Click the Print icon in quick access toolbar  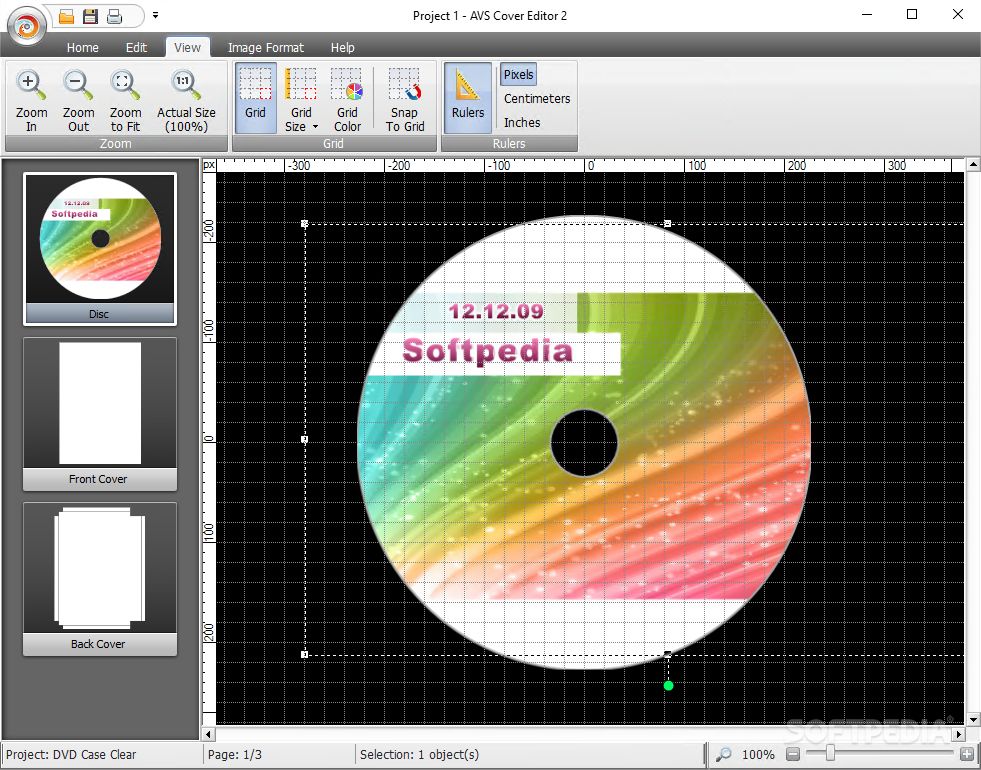(113, 15)
